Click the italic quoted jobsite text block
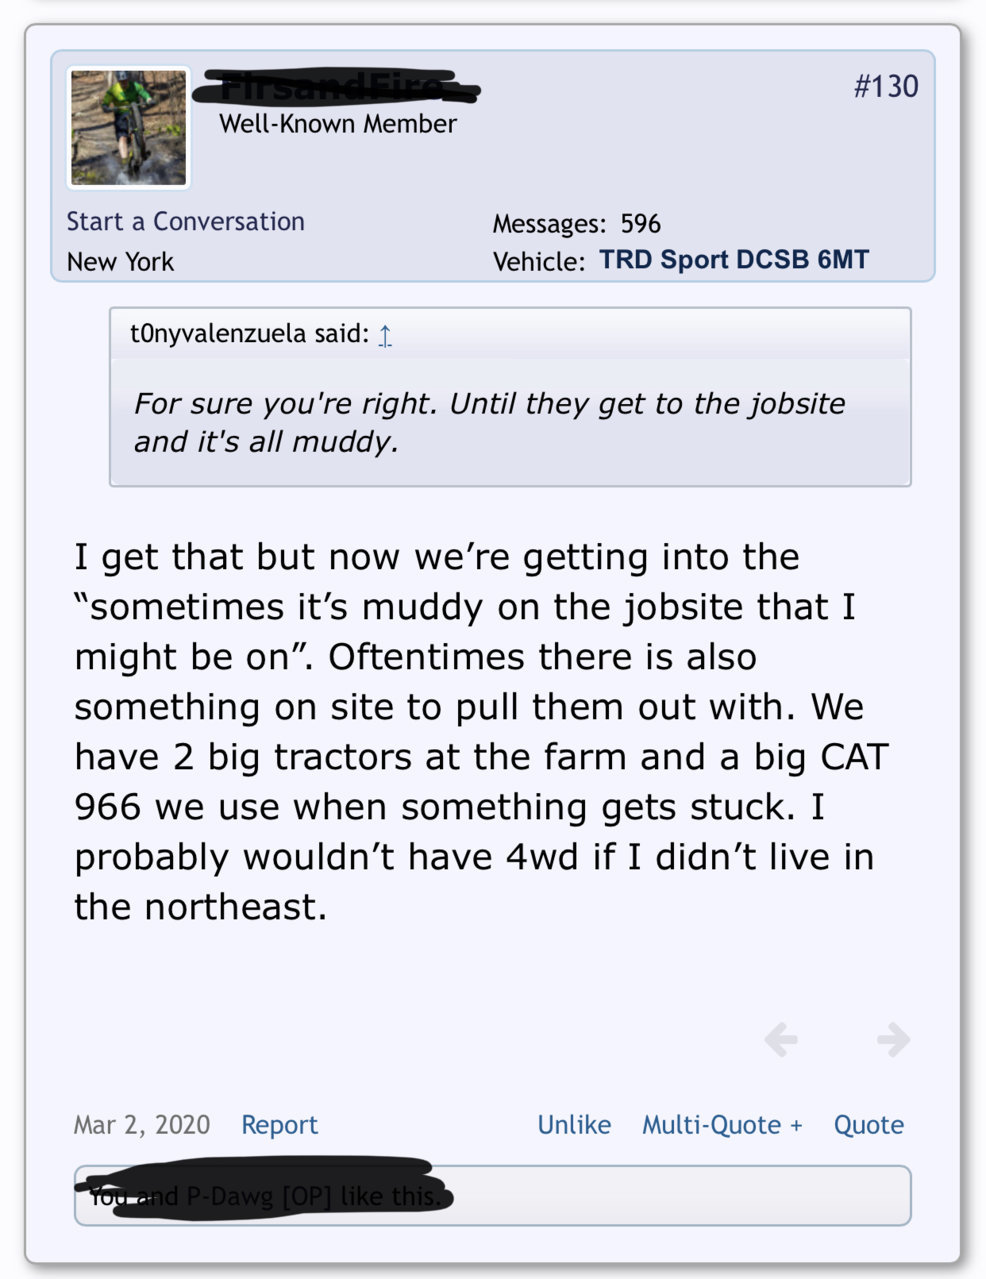 pyautogui.click(x=490, y=422)
